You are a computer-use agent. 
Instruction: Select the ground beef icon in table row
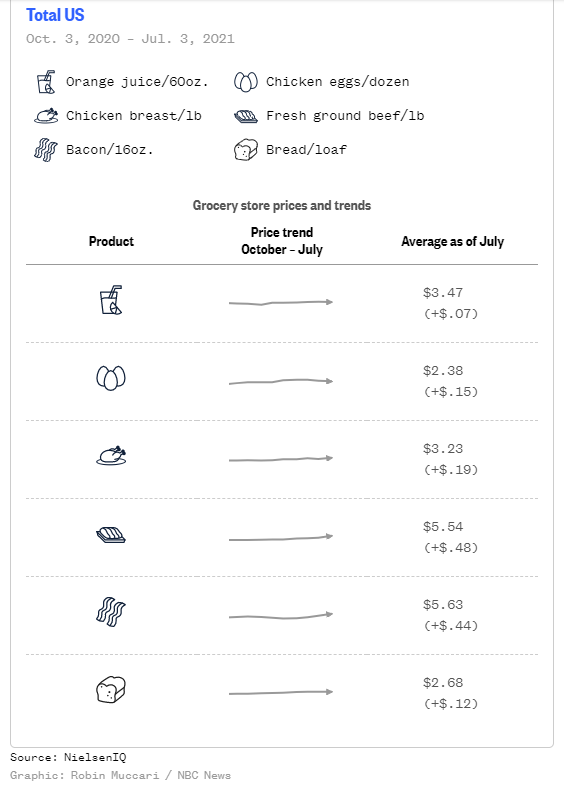coord(111,535)
